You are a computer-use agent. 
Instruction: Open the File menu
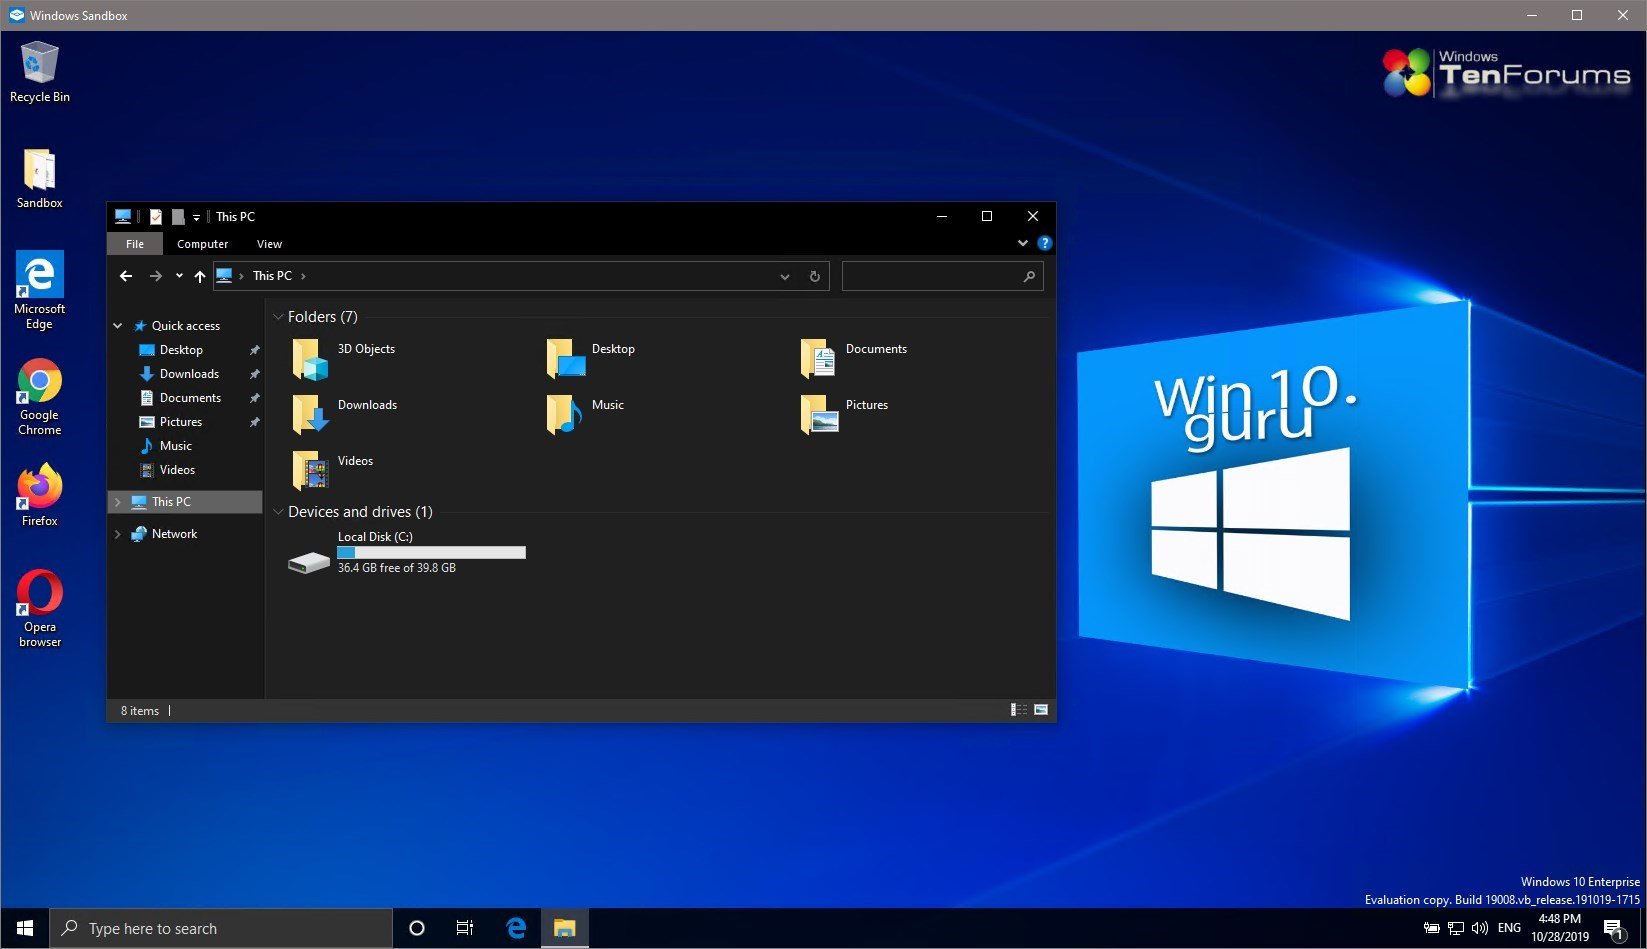point(134,243)
